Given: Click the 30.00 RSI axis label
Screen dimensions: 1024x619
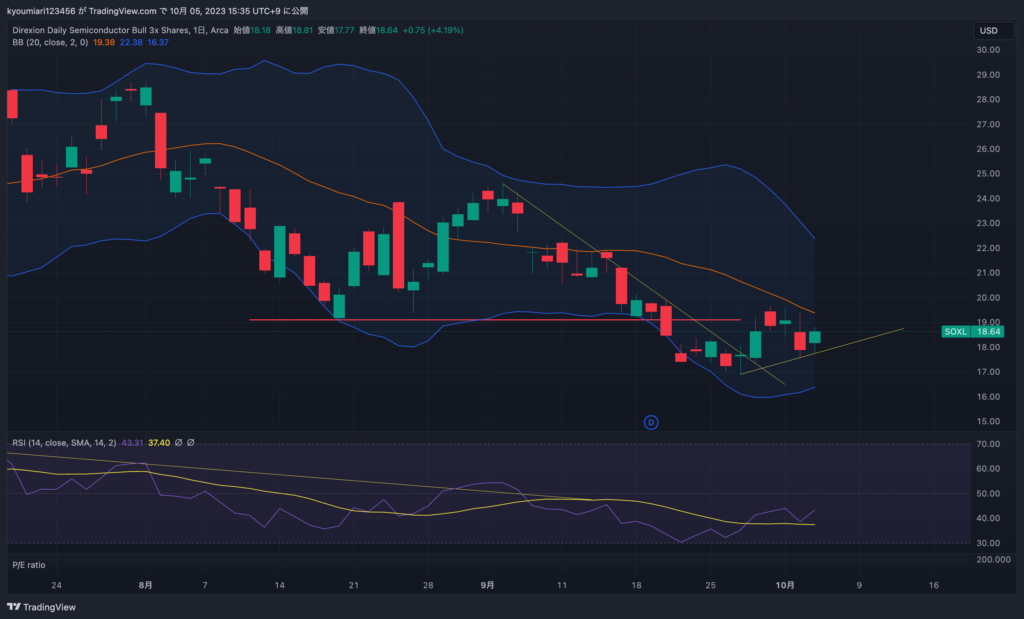Looking at the screenshot, I should click(x=988, y=543).
